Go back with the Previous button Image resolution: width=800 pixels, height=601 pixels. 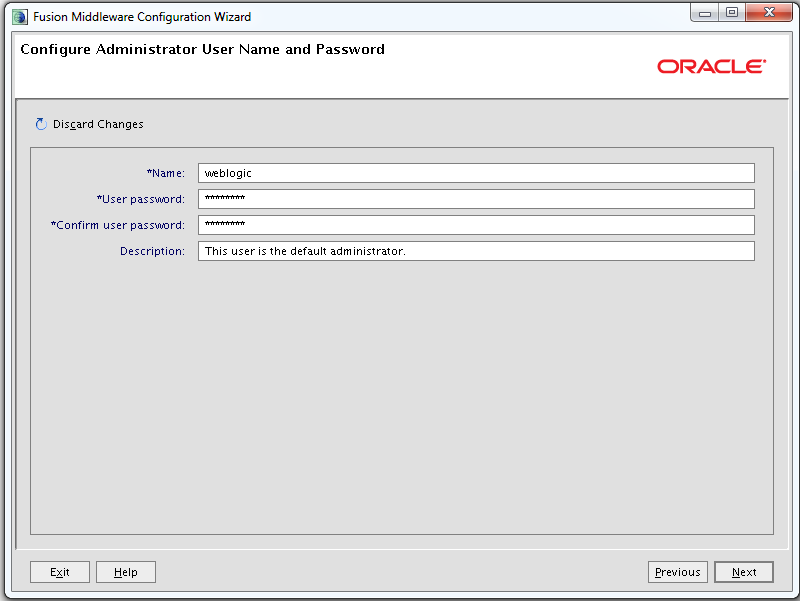(x=678, y=572)
